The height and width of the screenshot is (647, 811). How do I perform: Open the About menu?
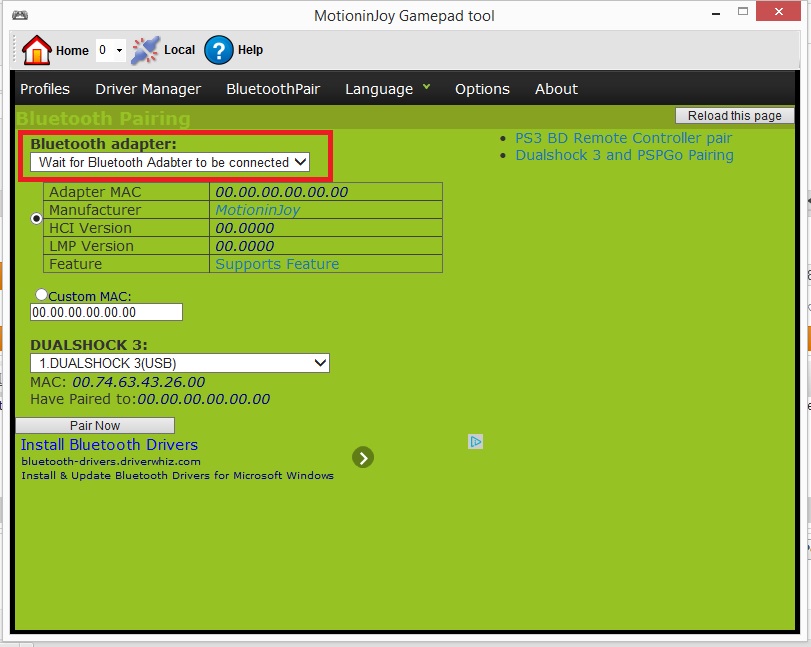[556, 89]
